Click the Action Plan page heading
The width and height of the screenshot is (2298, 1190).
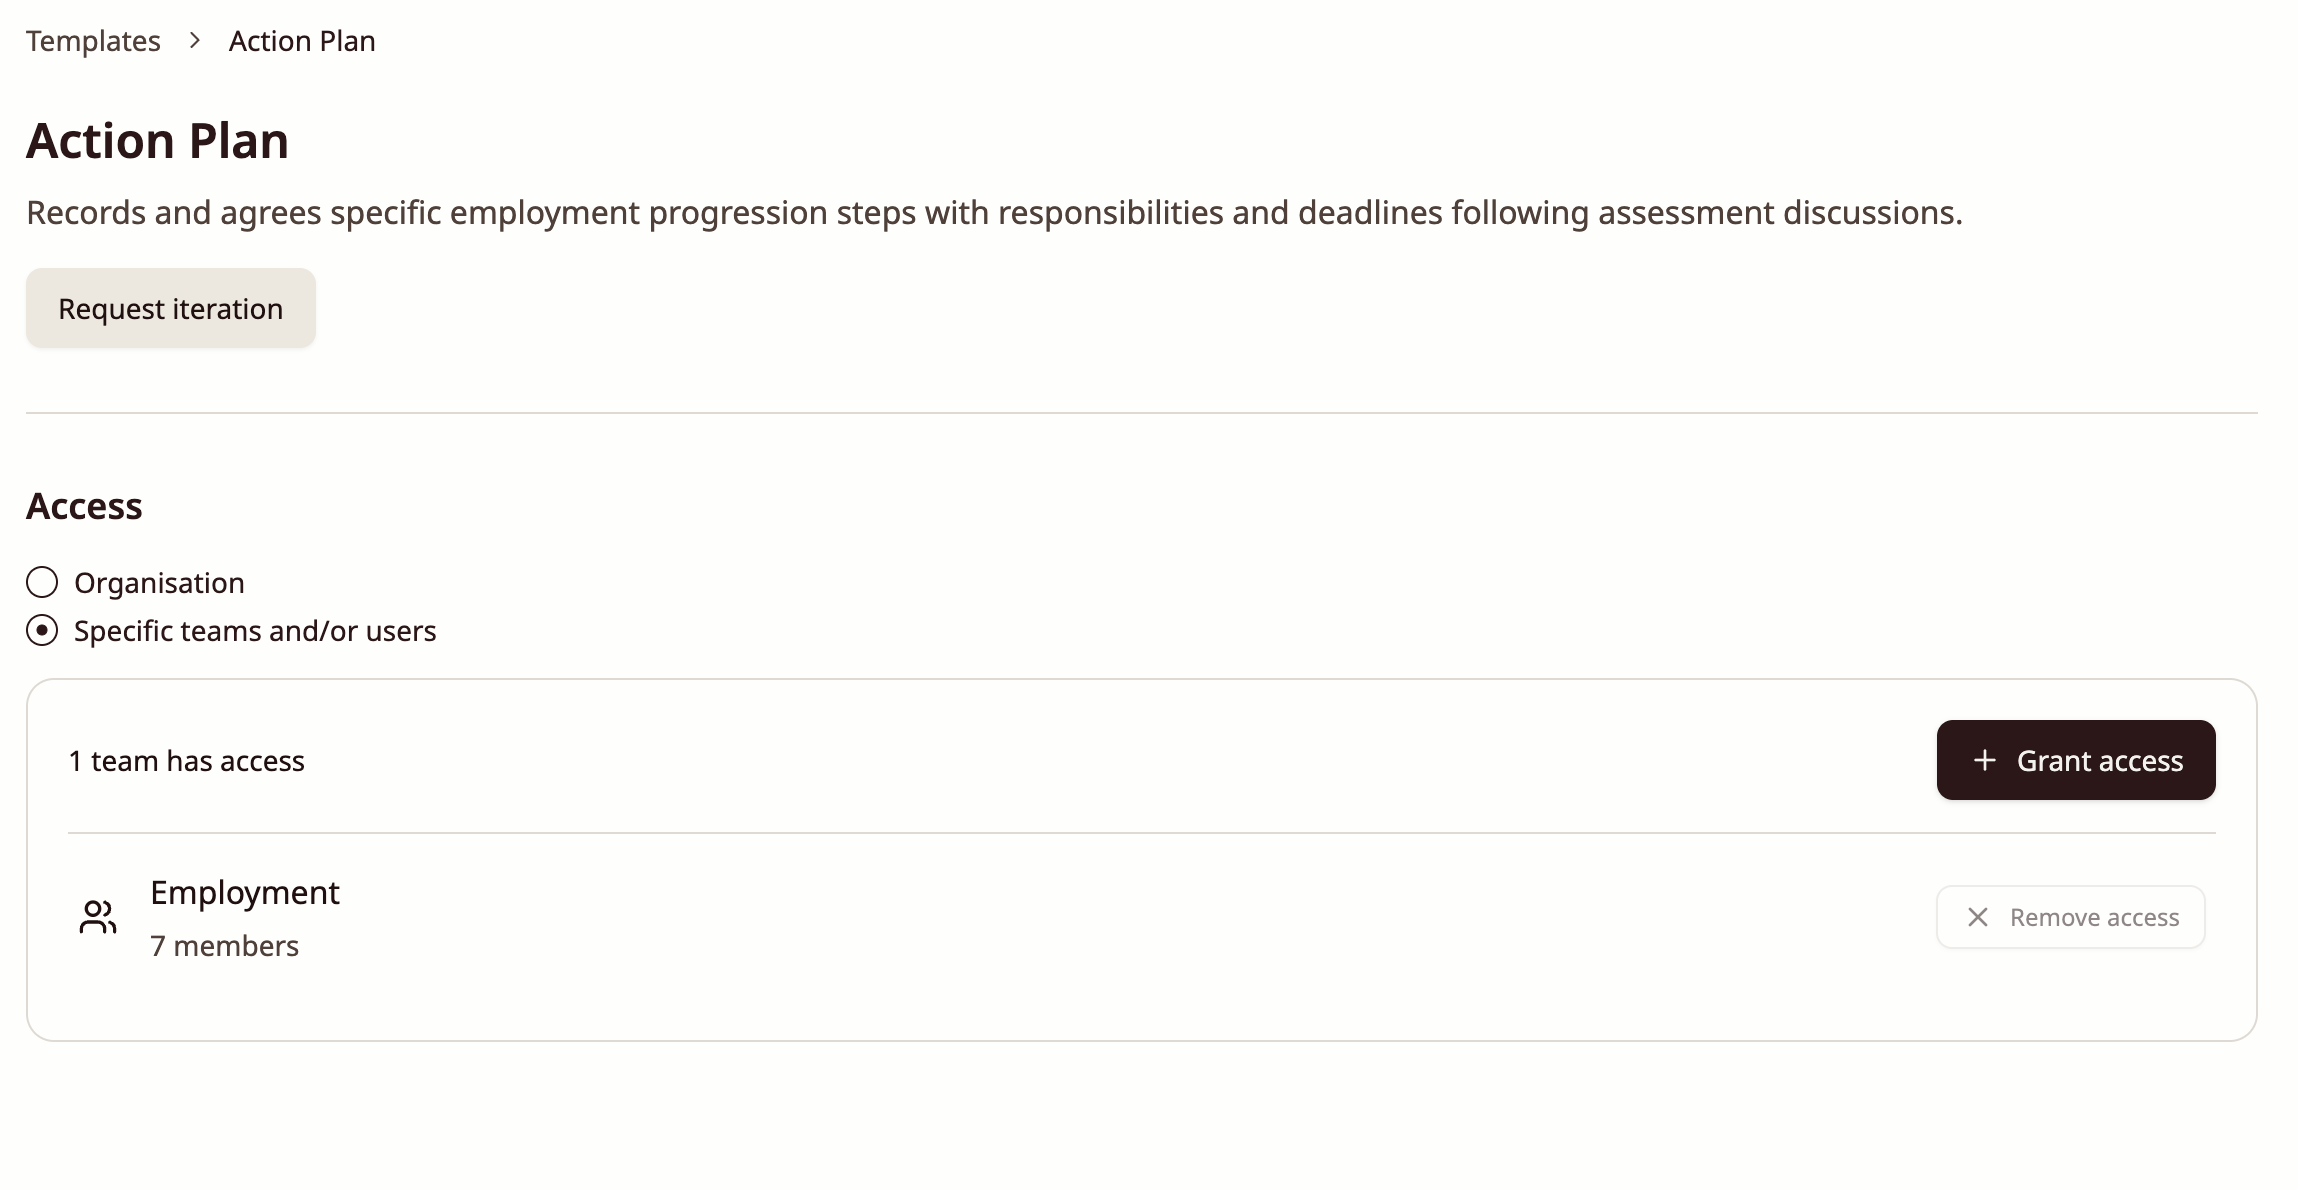point(157,140)
